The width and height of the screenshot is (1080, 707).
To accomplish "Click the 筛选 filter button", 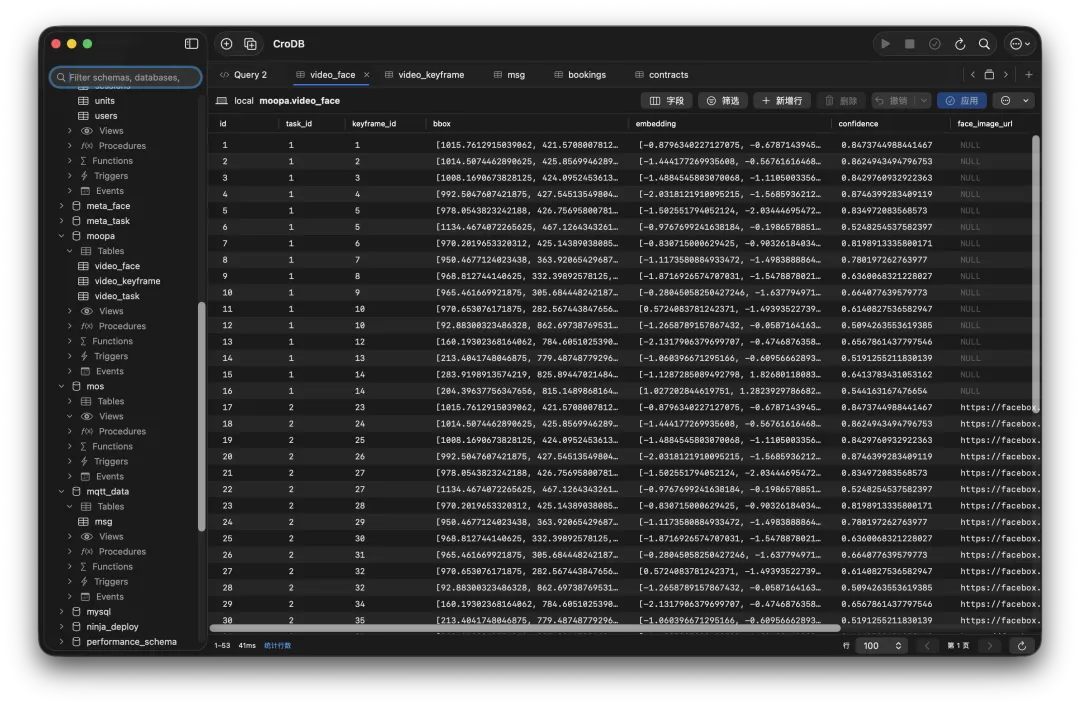I will pyautogui.click(x=723, y=101).
